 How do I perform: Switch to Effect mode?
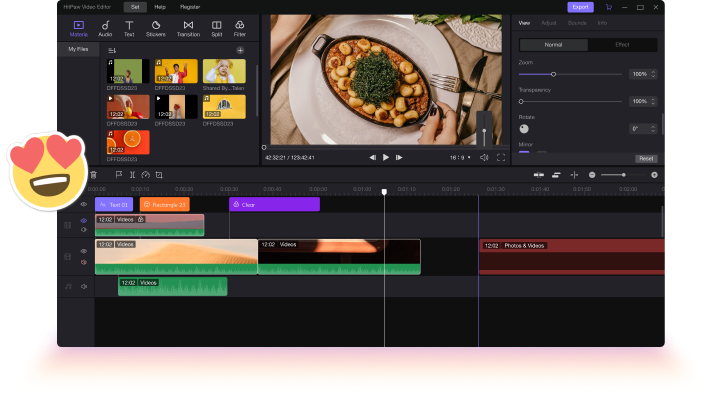622,45
